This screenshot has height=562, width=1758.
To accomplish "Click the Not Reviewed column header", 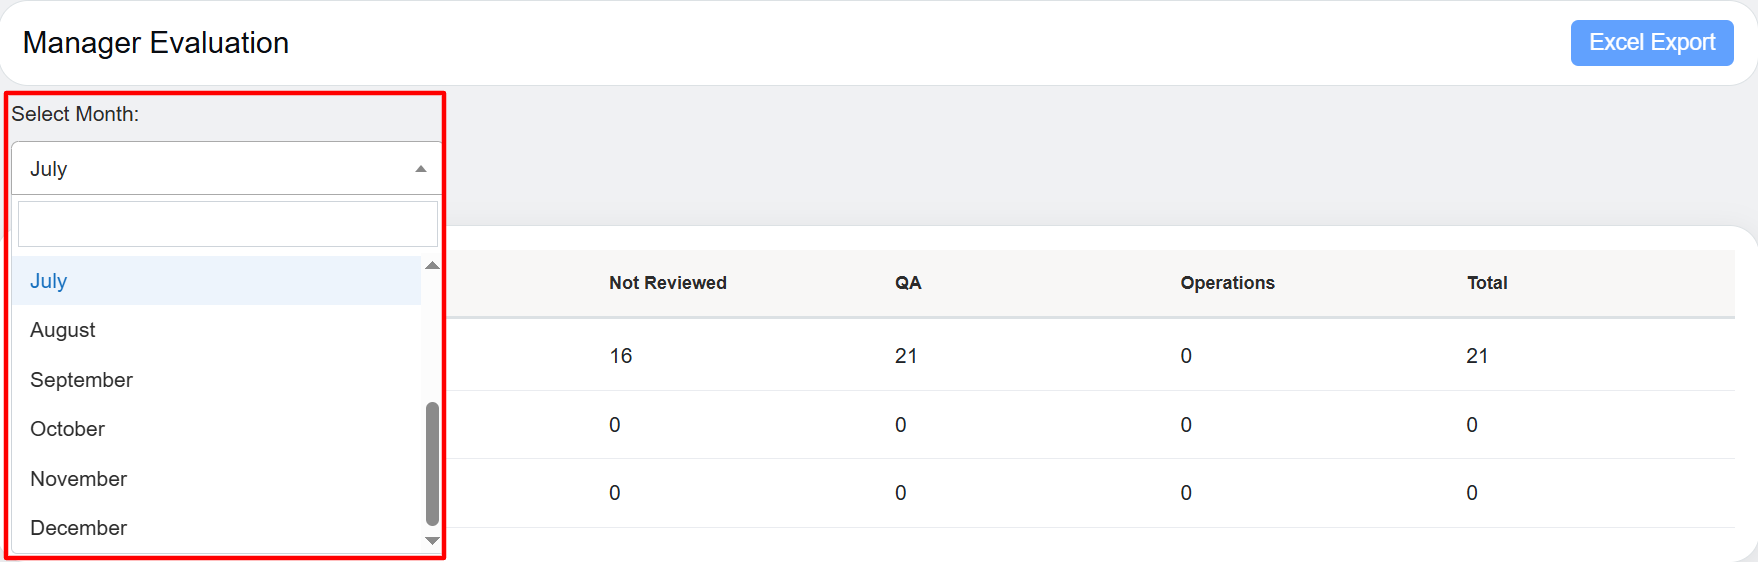I will click(667, 283).
